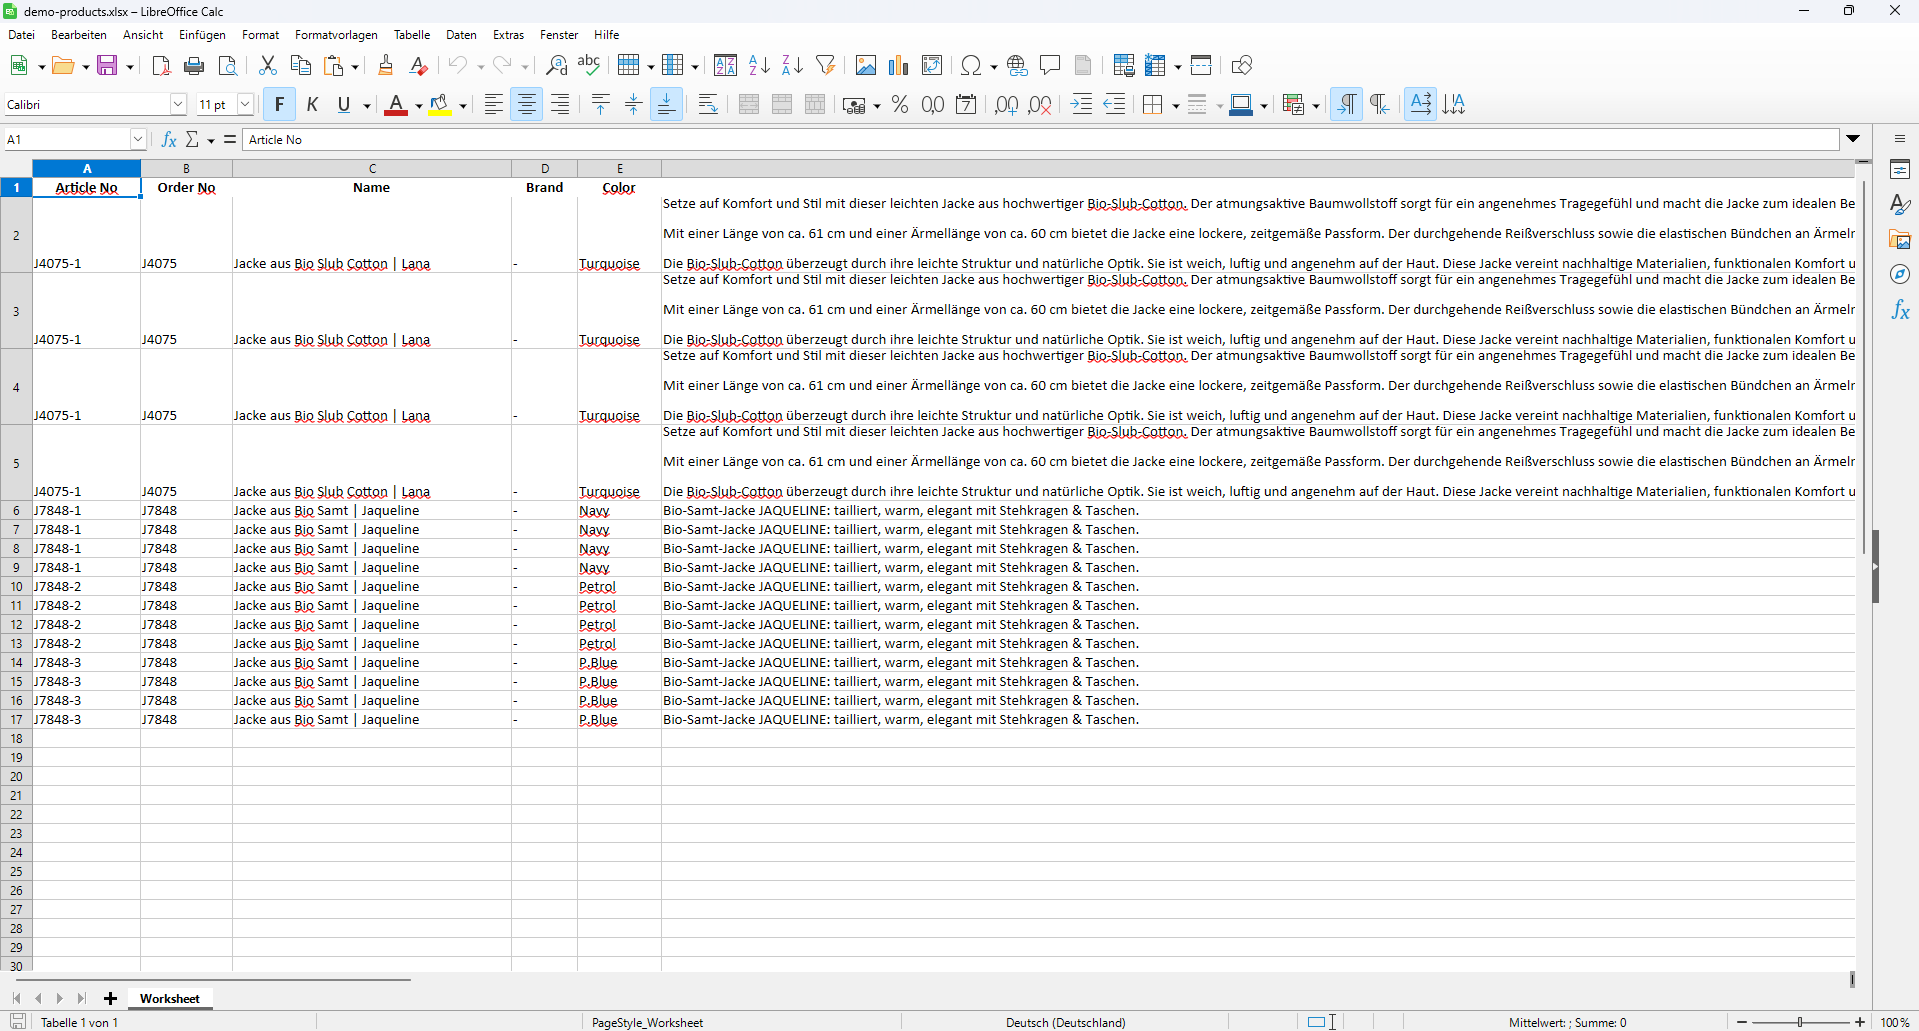
Task: Toggle Underline formatting button
Action: (x=344, y=105)
